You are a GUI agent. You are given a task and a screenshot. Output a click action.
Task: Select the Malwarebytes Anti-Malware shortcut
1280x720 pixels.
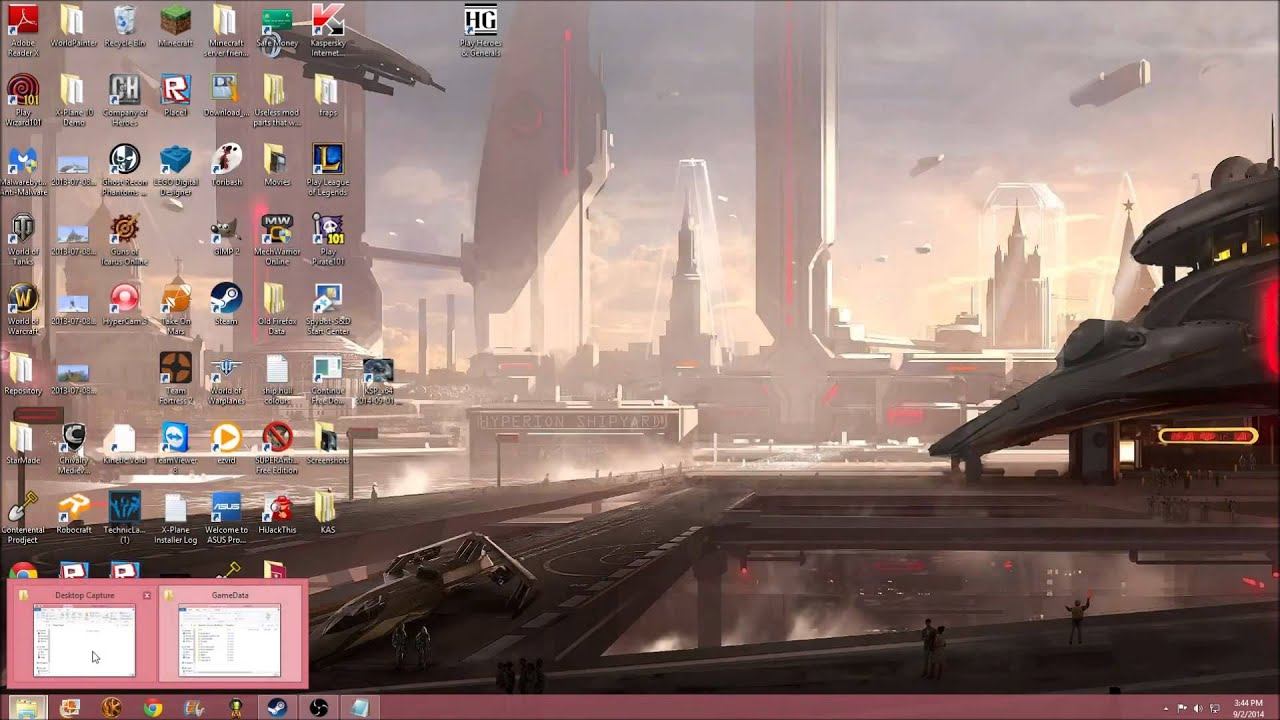pyautogui.click(x=23, y=170)
